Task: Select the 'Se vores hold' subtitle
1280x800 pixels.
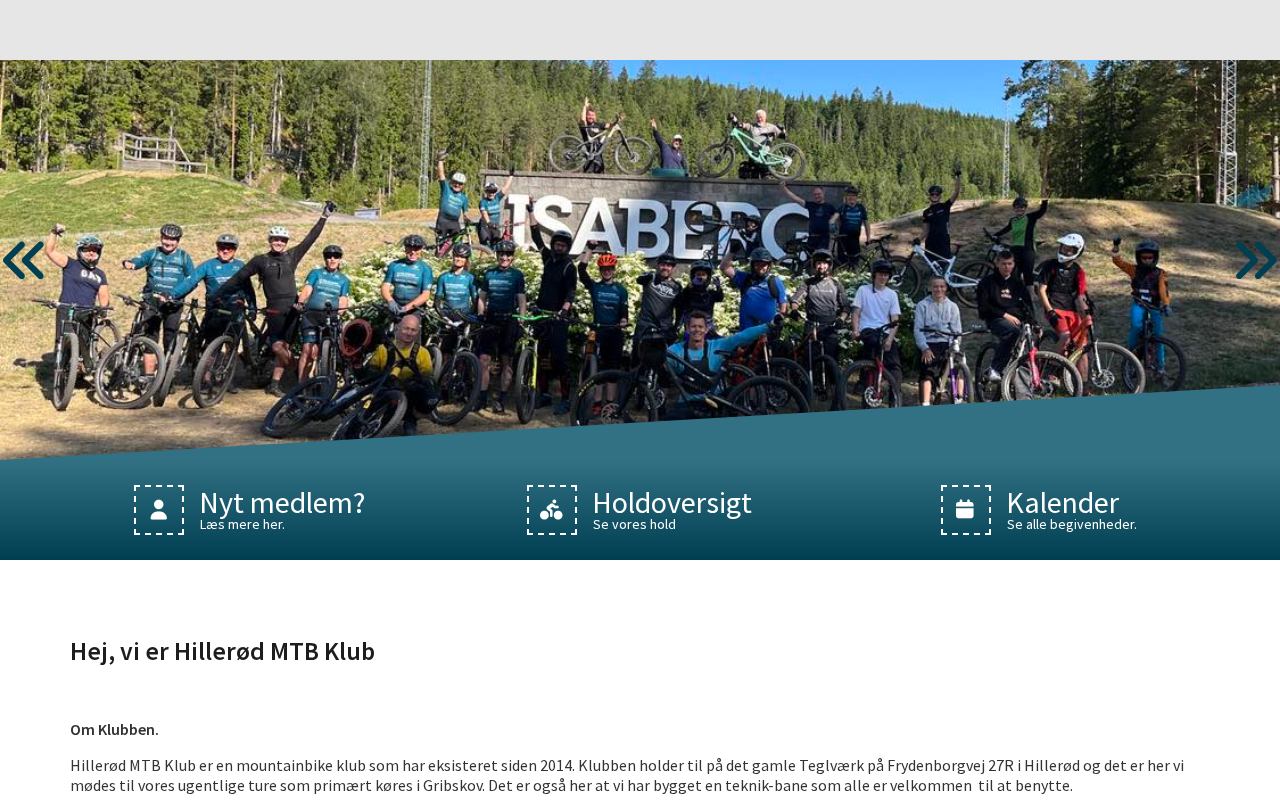Action: click(x=634, y=525)
